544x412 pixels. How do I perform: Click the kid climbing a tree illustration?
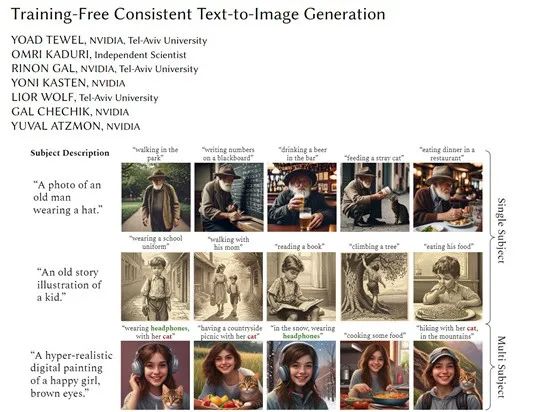(x=374, y=286)
